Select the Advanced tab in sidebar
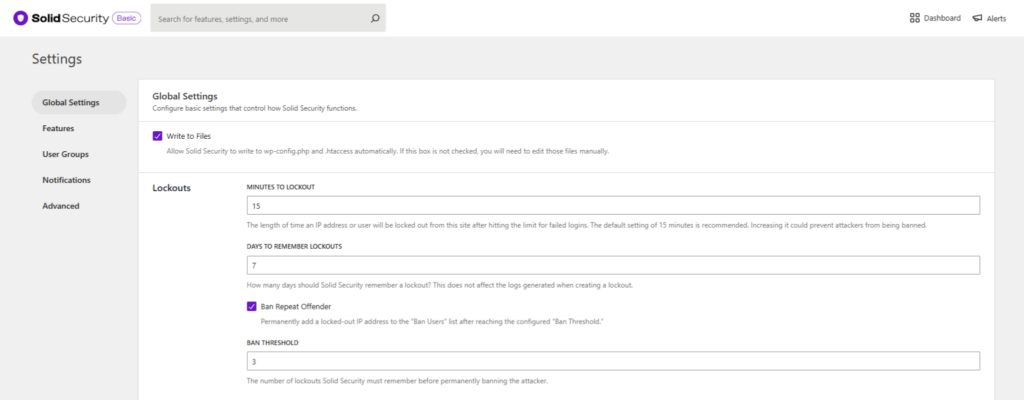This screenshot has height=400, width=1024. (60, 206)
